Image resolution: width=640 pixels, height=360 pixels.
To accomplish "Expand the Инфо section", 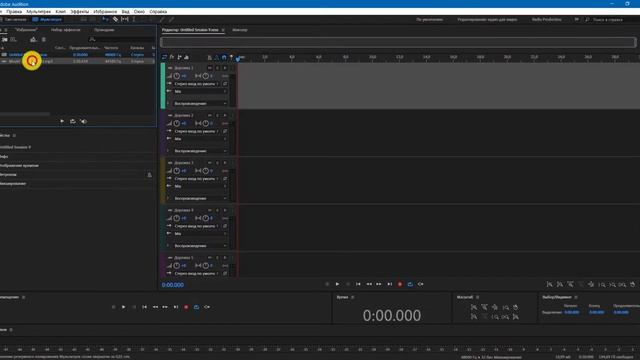I will point(4,156).
